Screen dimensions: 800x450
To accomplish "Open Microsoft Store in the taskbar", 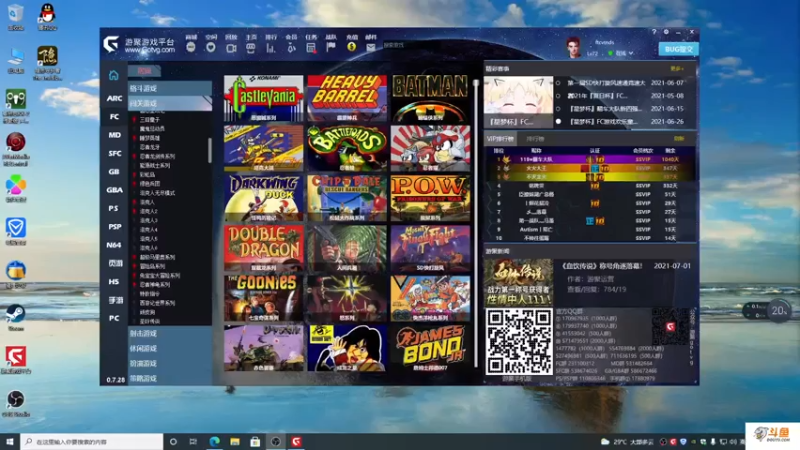I will (255, 441).
